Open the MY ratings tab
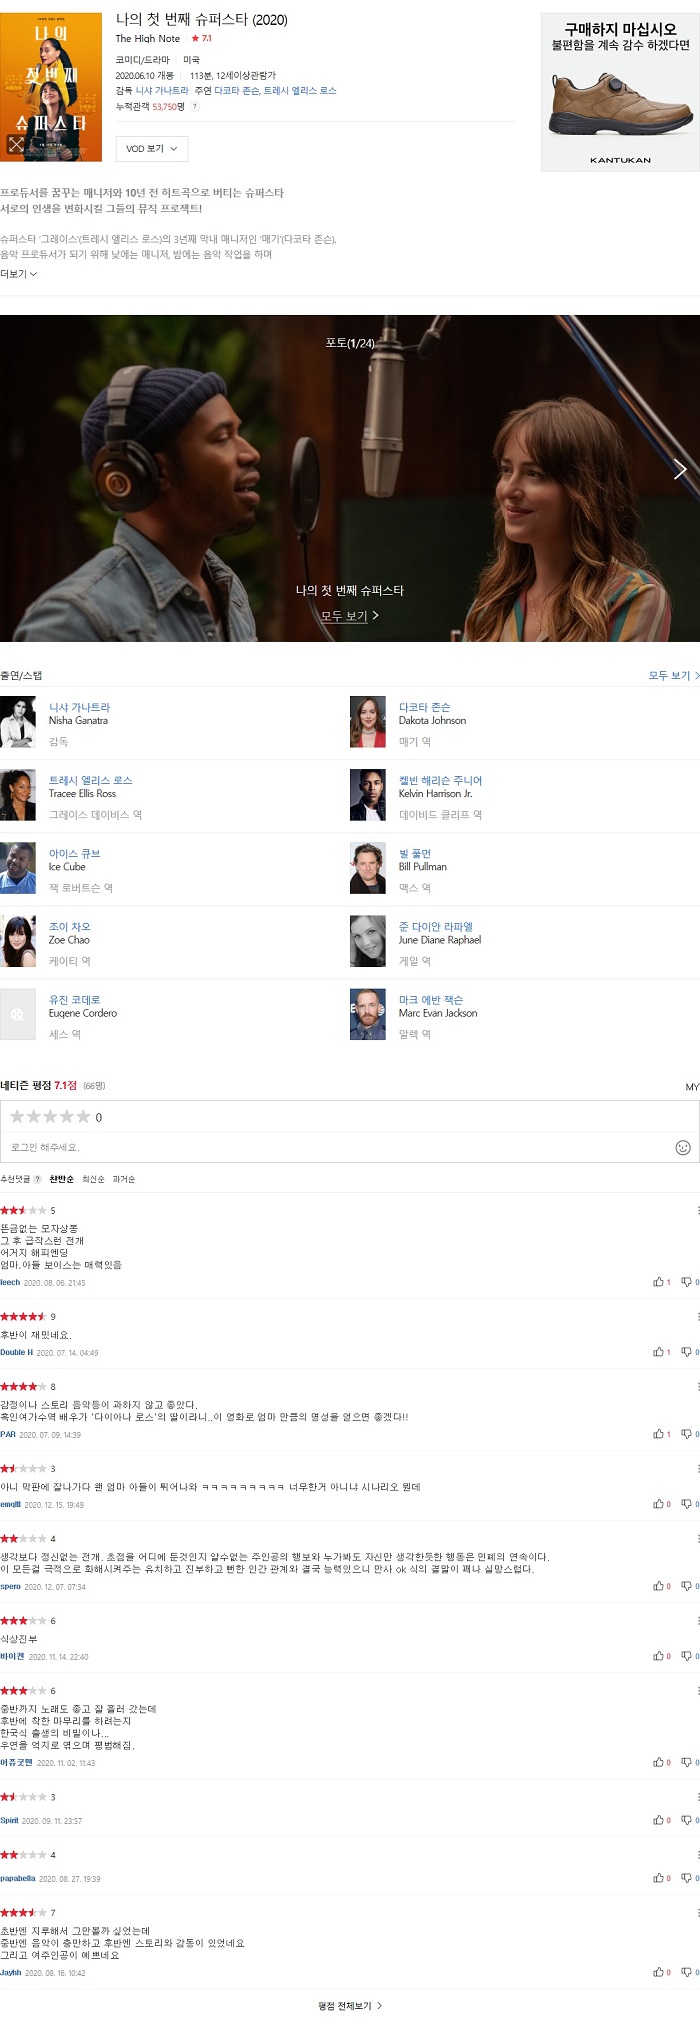 point(692,1087)
